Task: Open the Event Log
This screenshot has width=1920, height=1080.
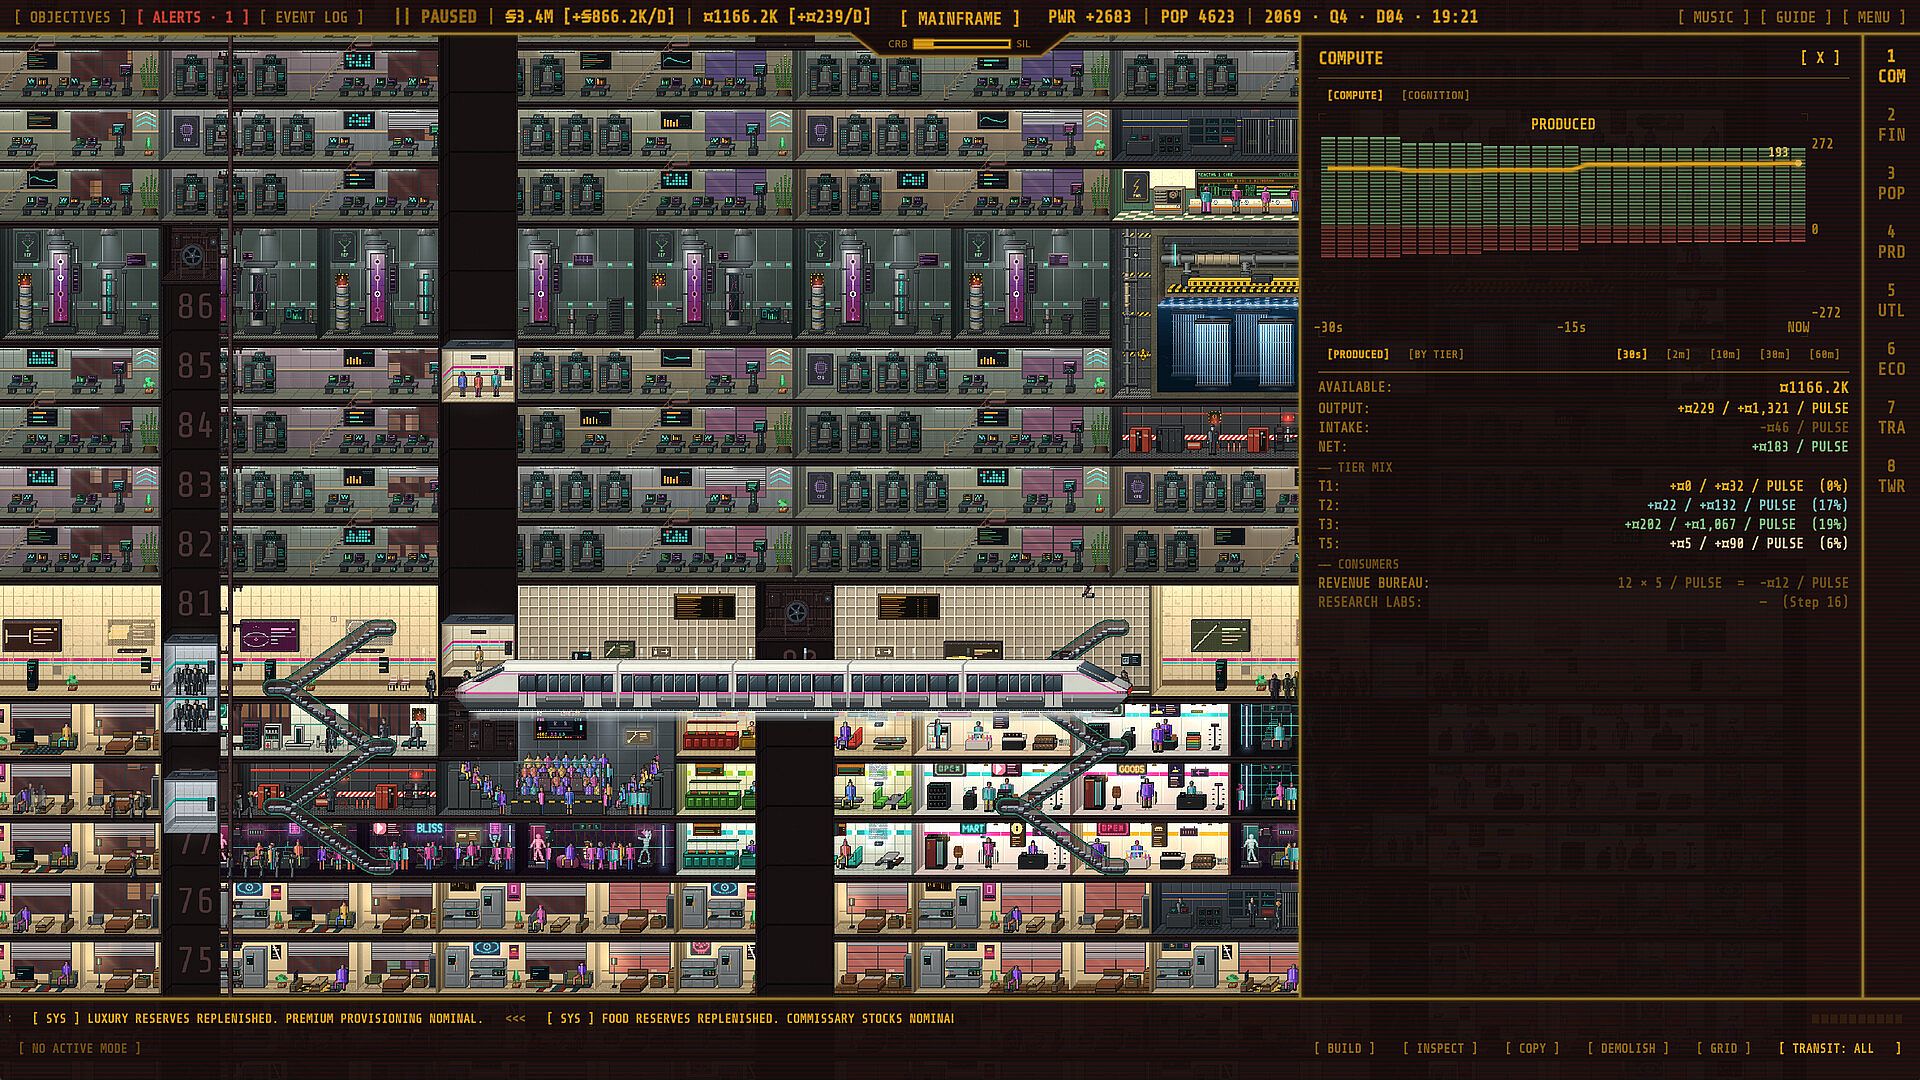Action: (x=311, y=17)
